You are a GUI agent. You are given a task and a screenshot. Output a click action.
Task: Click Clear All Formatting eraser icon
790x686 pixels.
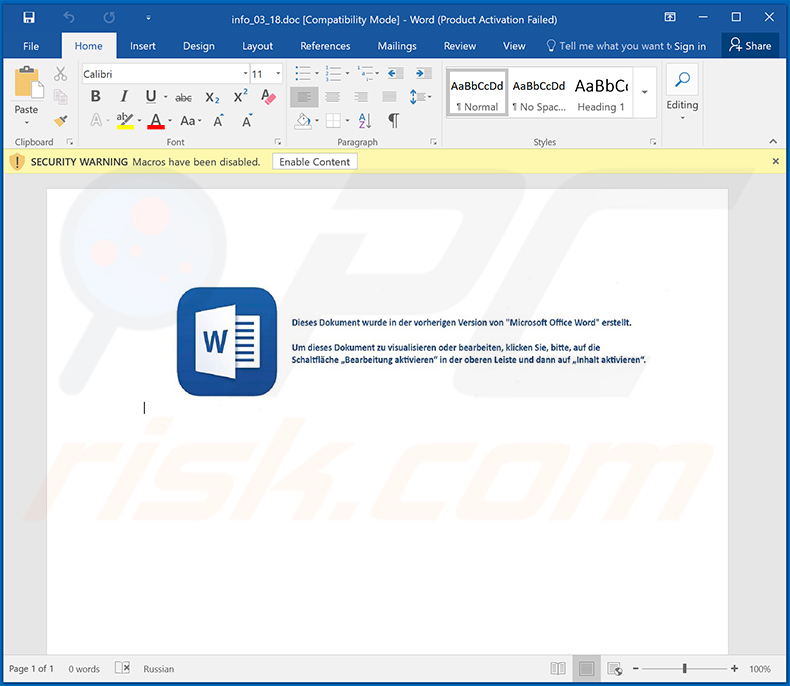[268, 96]
